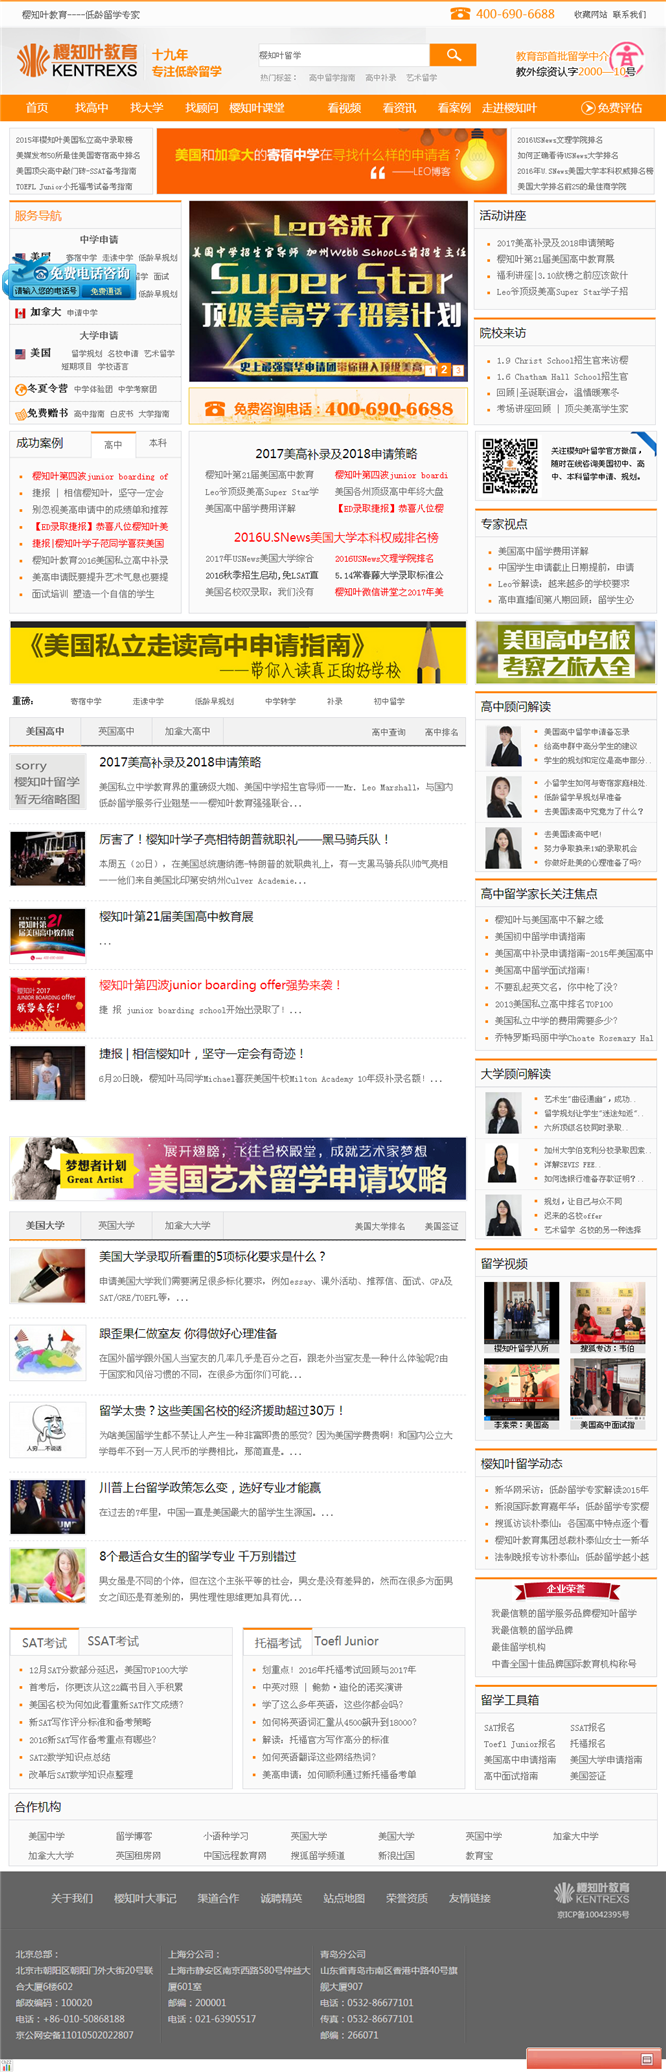The width and height of the screenshot is (666, 2072).
Task: Open 看视频 in the orange navigation bar
Action: point(344,108)
